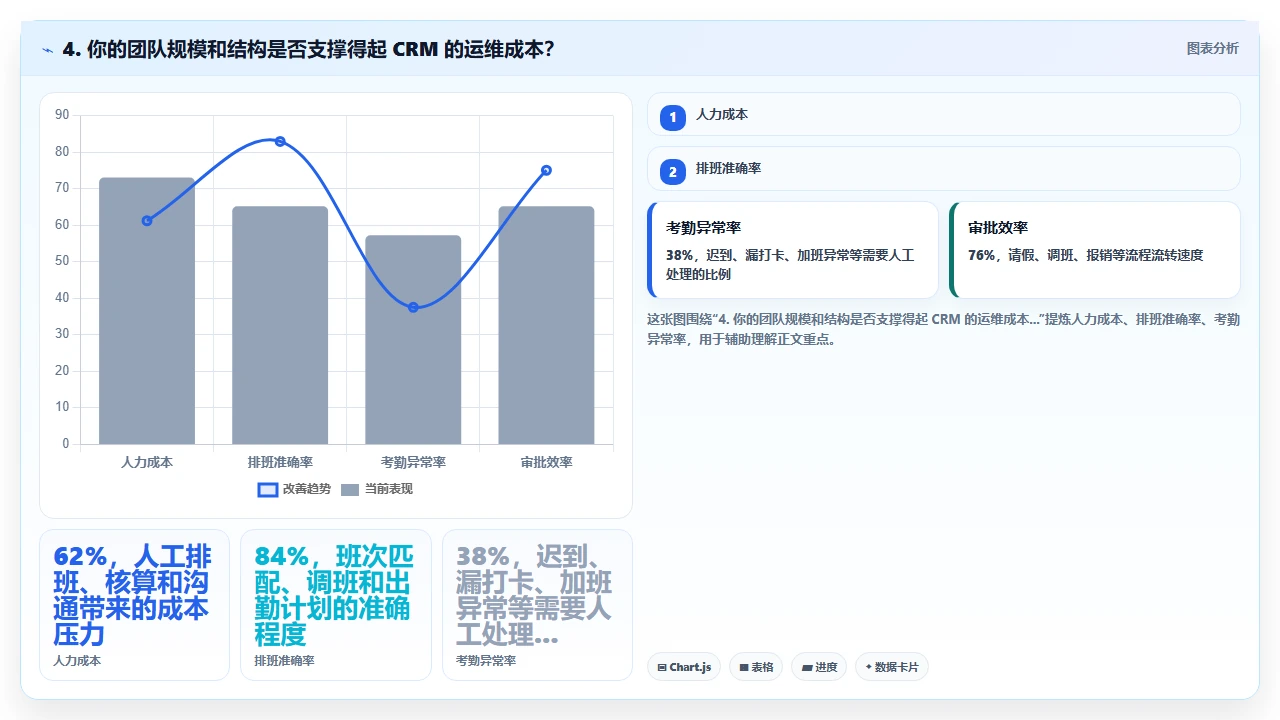Toggle the 改善趋势 legend entry
The width and height of the screenshot is (1280, 720).
[294, 489]
